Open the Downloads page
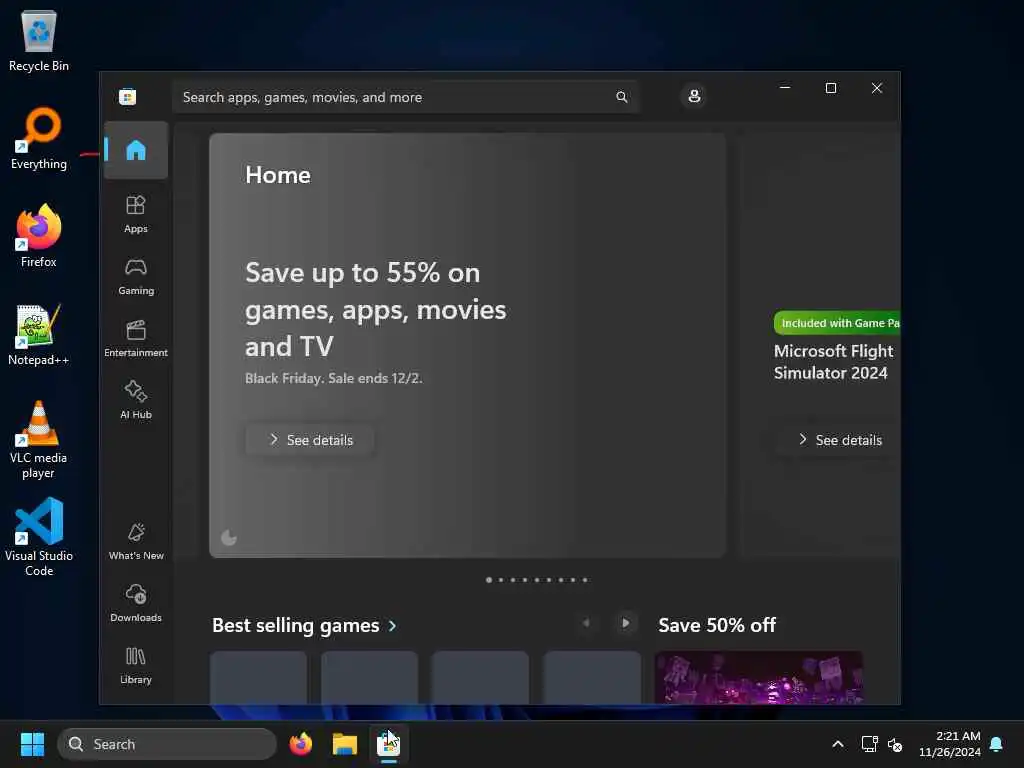The height and width of the screenshot is (768, 1024). 136,603
